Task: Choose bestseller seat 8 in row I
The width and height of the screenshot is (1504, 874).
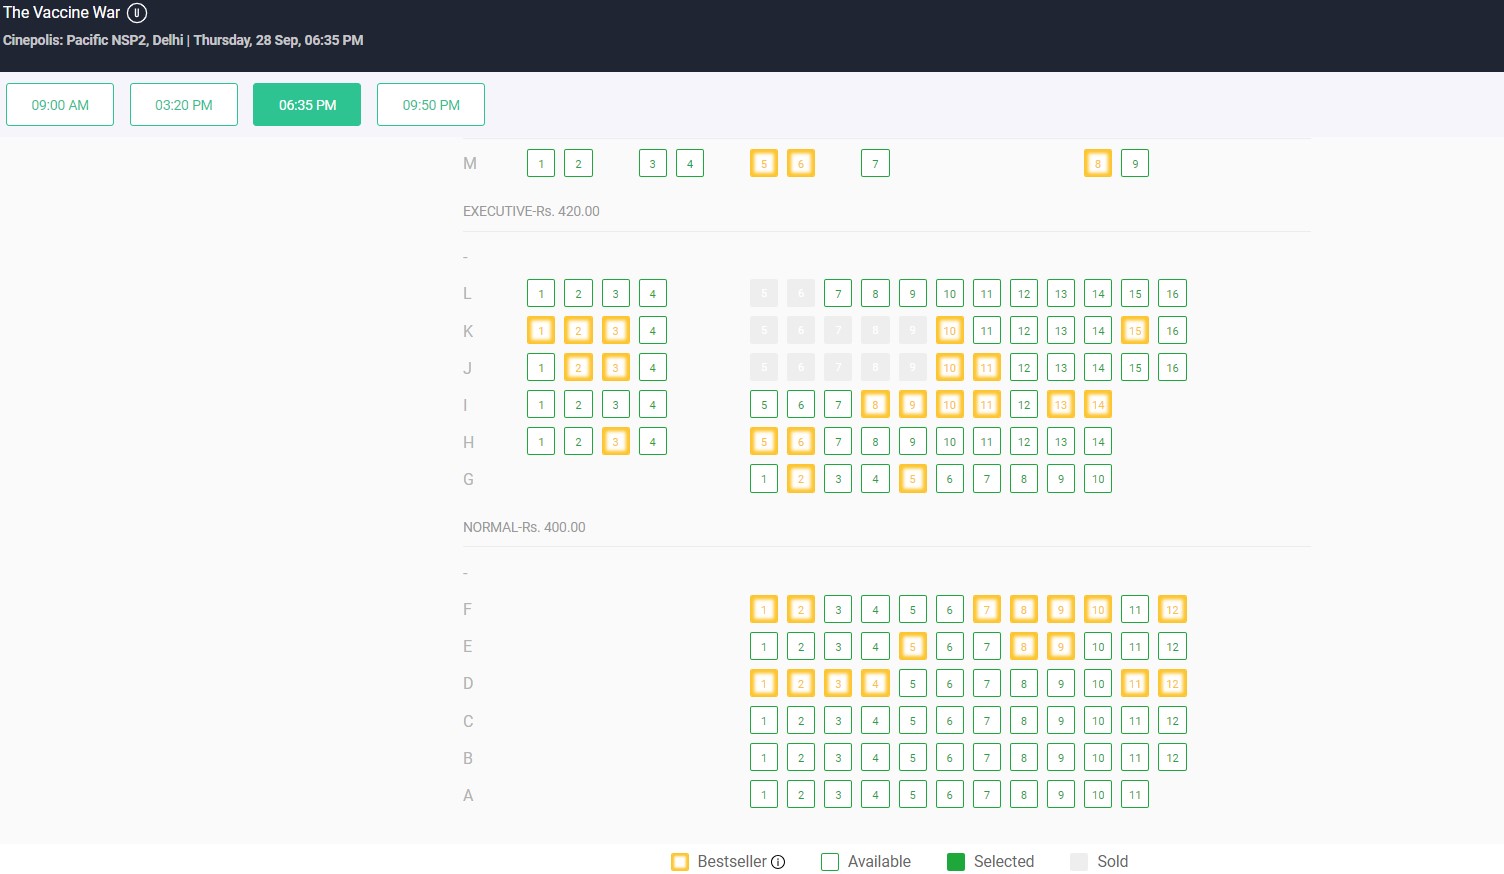Action: click(875, 405)
